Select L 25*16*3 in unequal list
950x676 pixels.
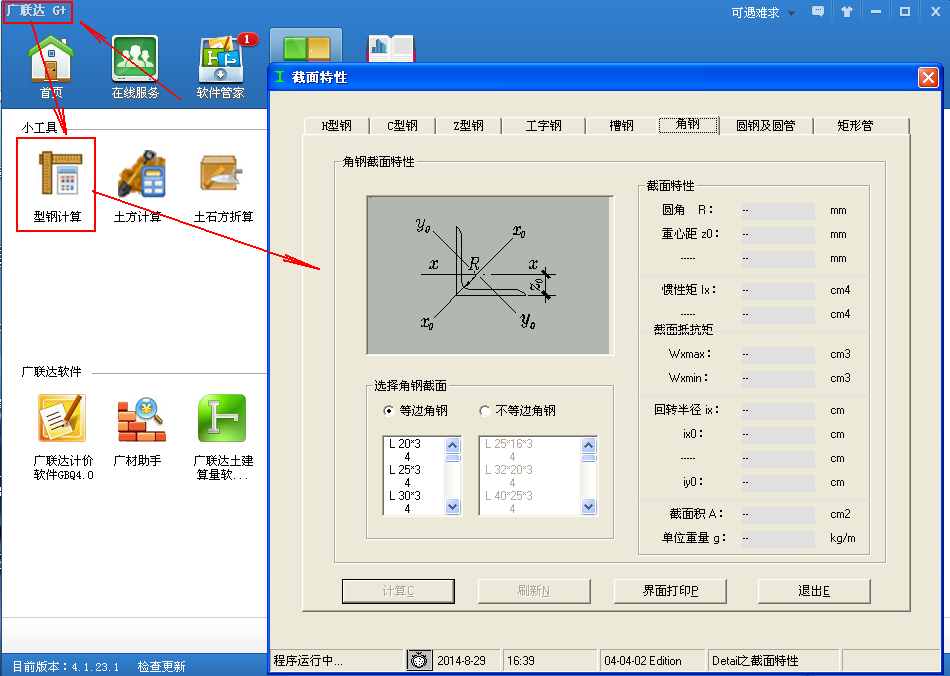509,444
